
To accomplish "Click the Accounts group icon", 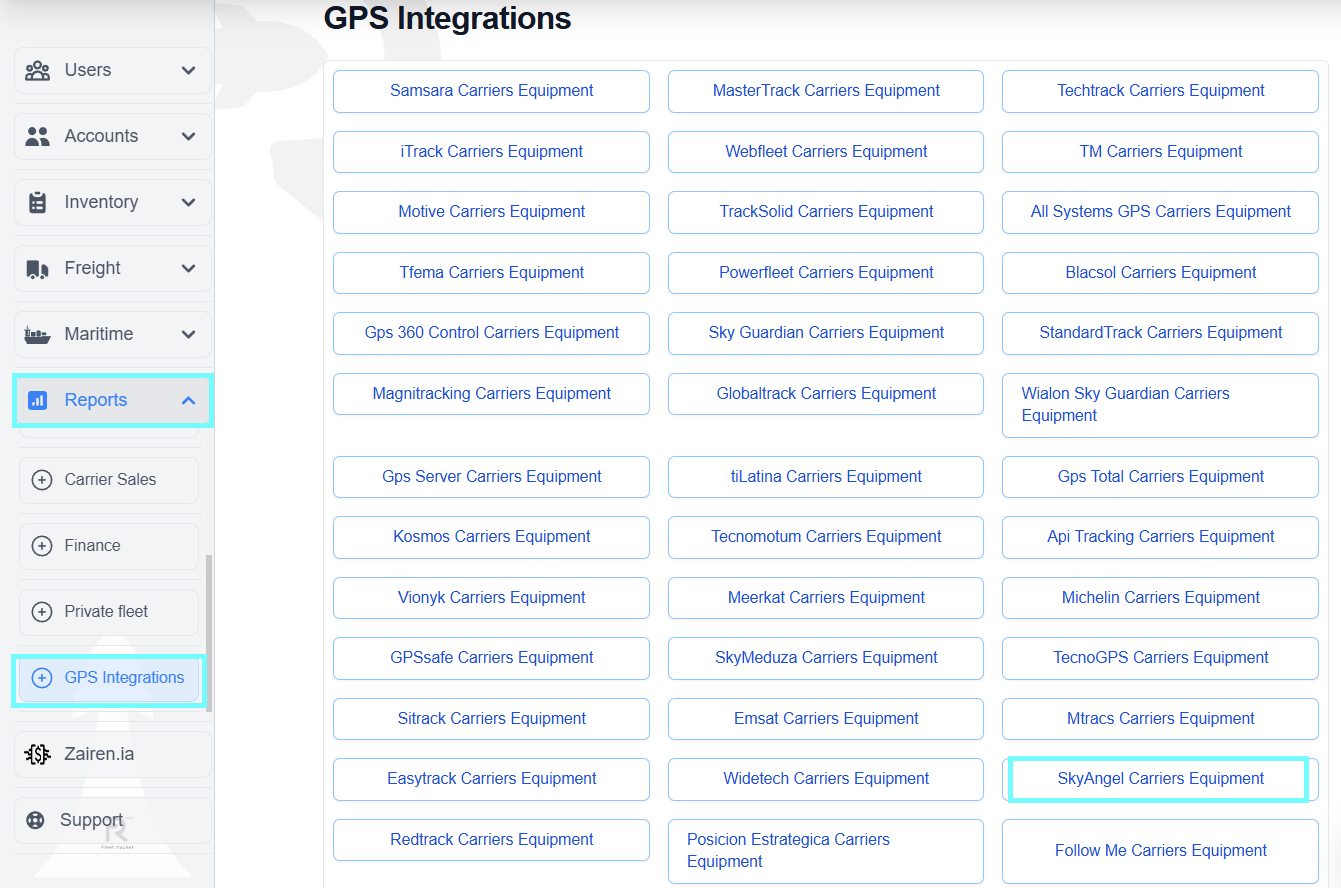I will [38, 136].
